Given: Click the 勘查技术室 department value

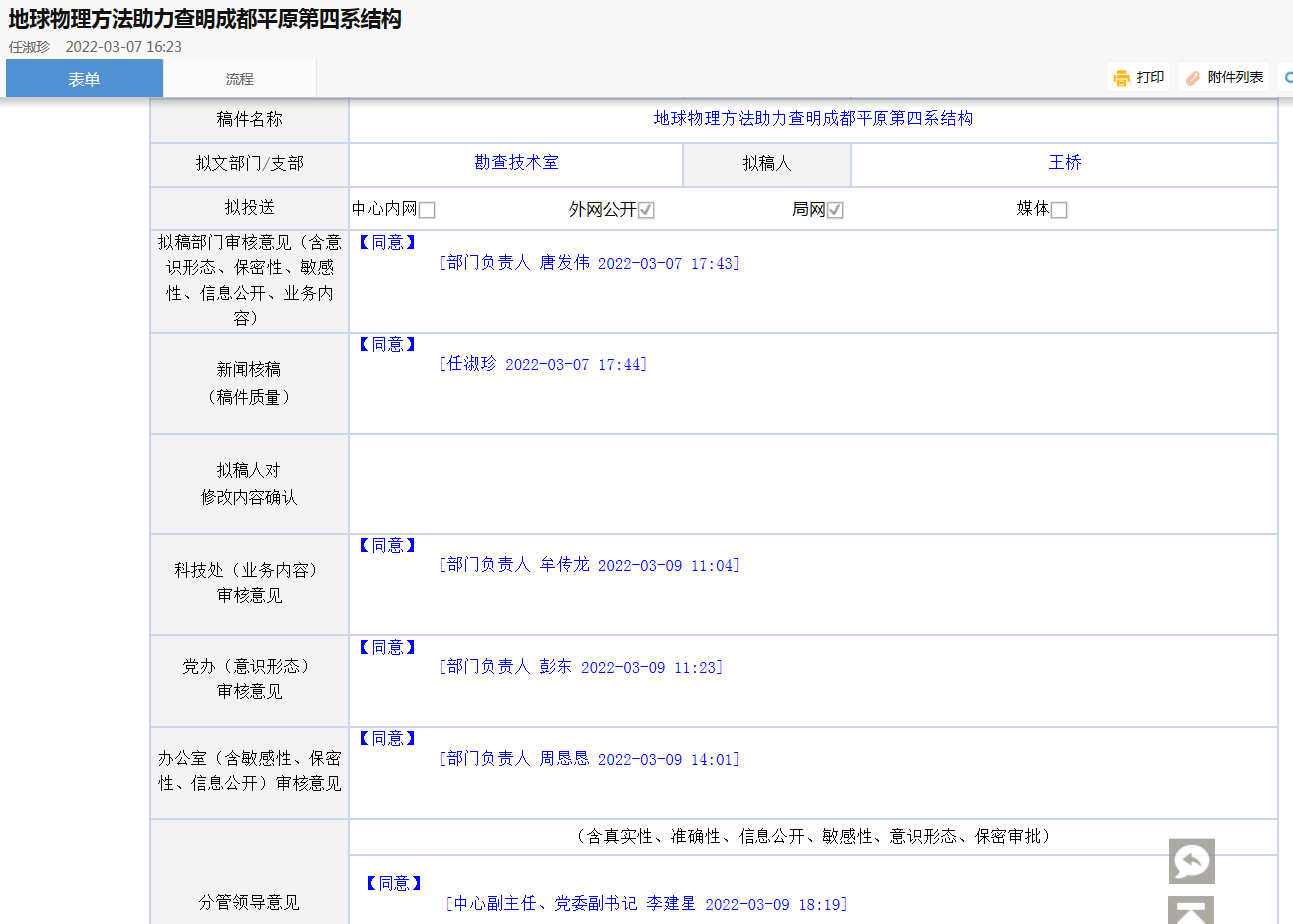Looking at the screenshot, I should (516, 162).
